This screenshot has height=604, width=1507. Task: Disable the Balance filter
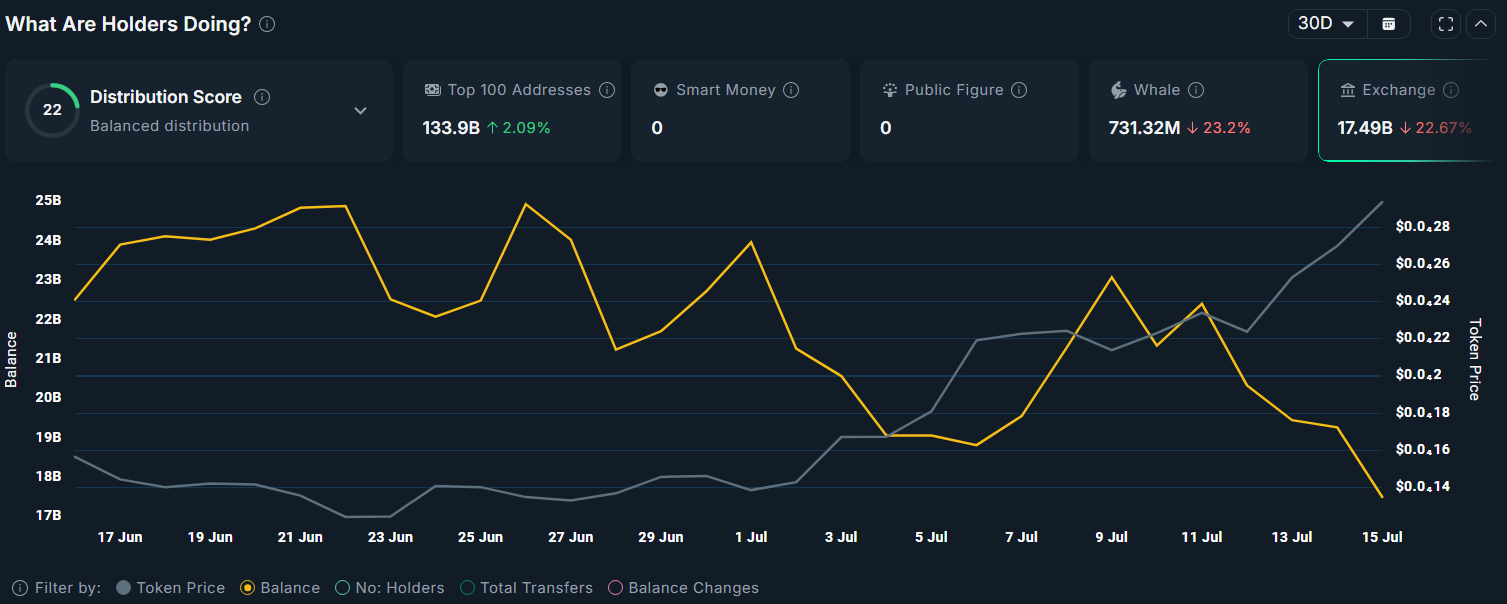coord(246,588)
